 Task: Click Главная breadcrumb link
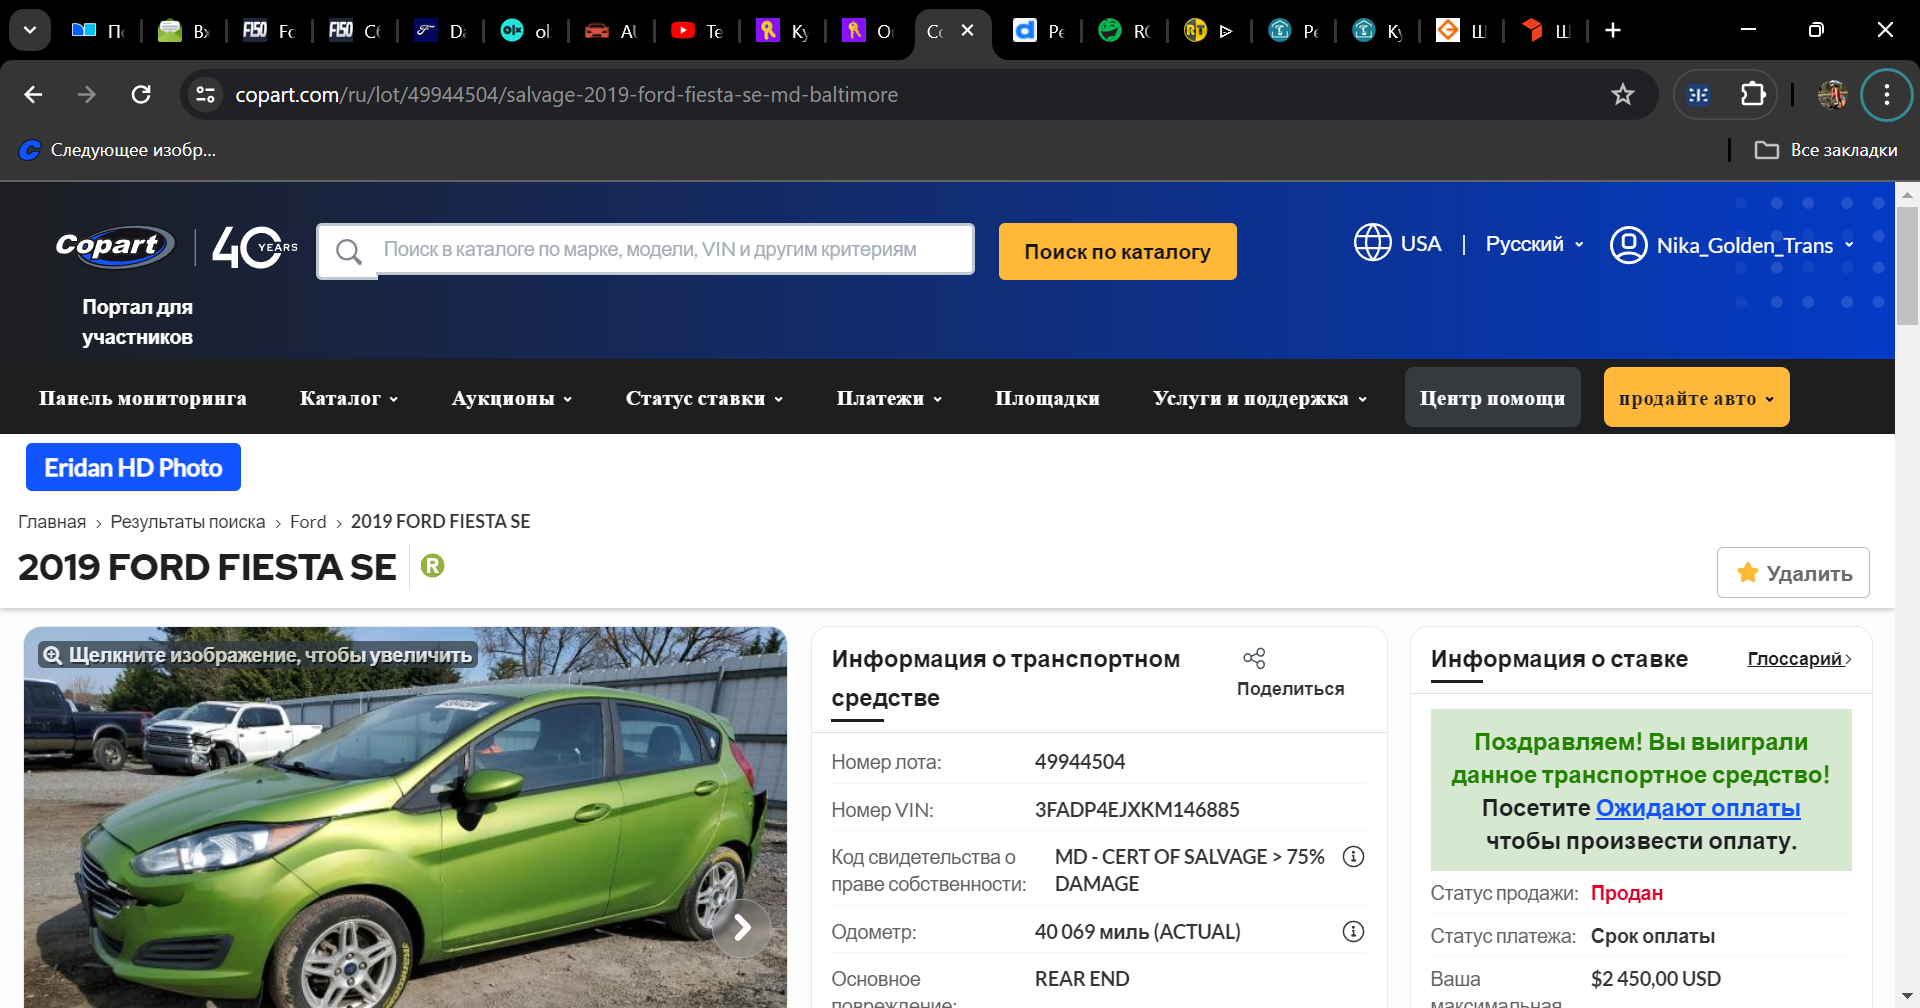(x=52, y=522)
